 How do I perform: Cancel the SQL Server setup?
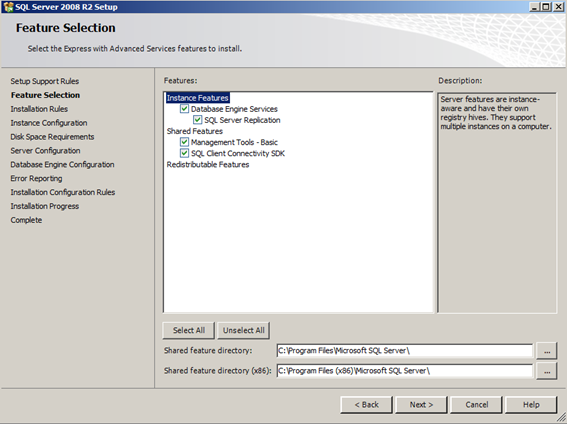point(476,405)
